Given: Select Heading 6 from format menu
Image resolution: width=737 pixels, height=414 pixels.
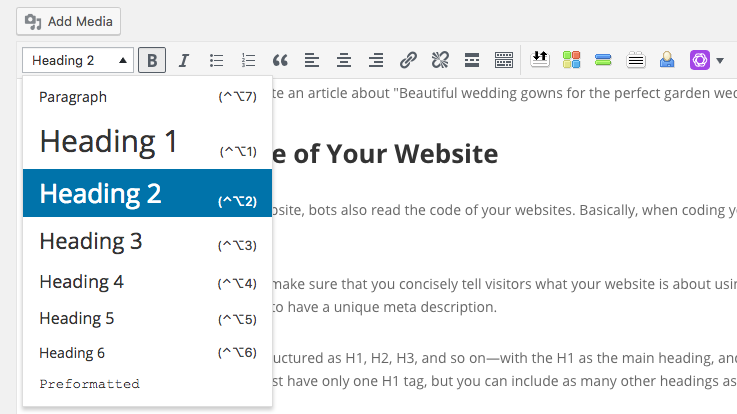Looking at the screenshot, I should (x=148, y=353).
